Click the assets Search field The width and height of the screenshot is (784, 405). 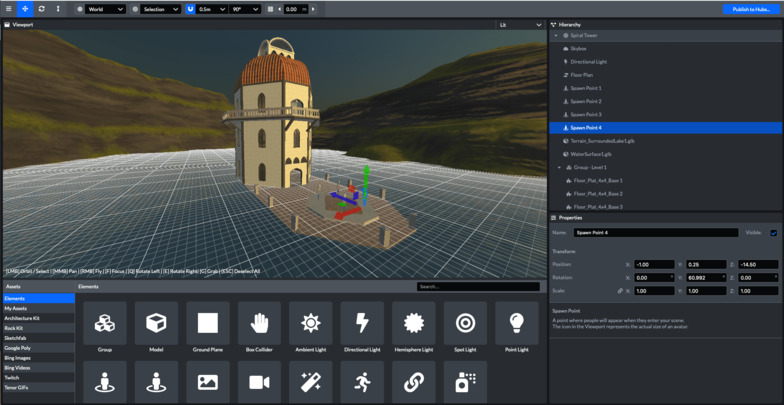pyautogui.click(x=478, y=287)
